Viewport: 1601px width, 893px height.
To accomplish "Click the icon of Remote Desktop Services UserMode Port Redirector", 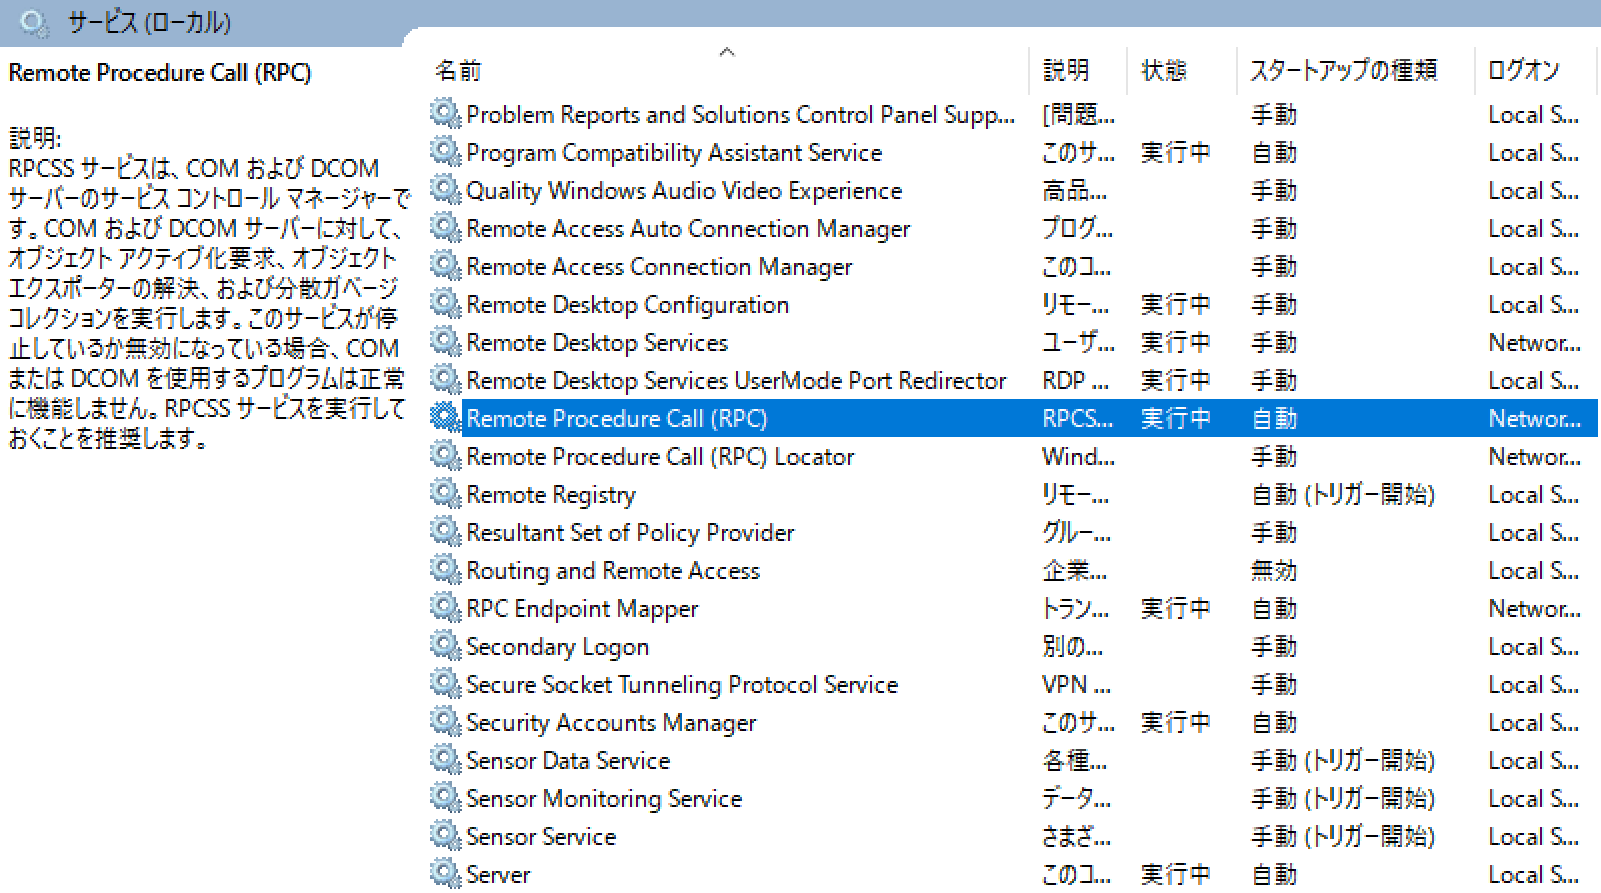I will (445, 380).
